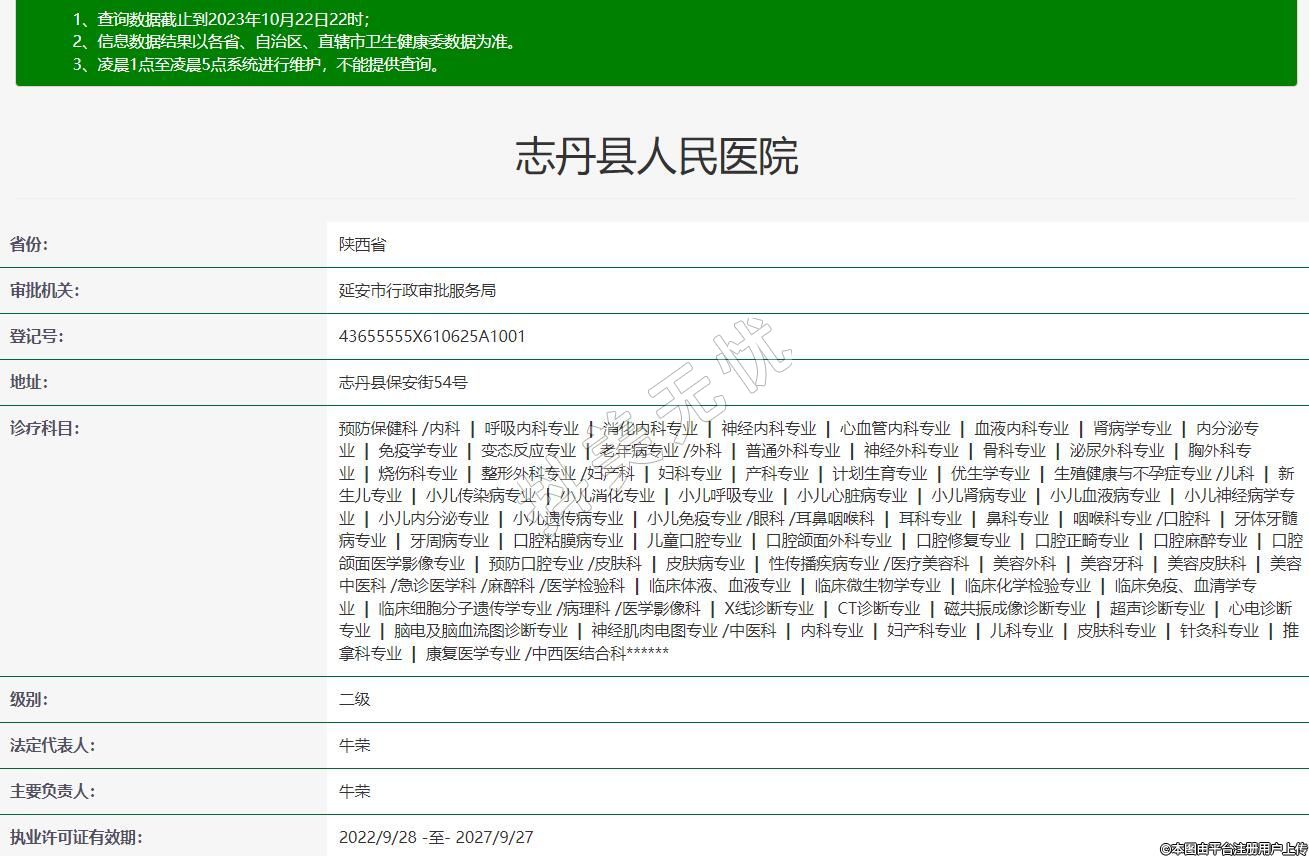The image size is (1309, 856).
Task: Select the 地址 row label
Action: tap(29, 382)
